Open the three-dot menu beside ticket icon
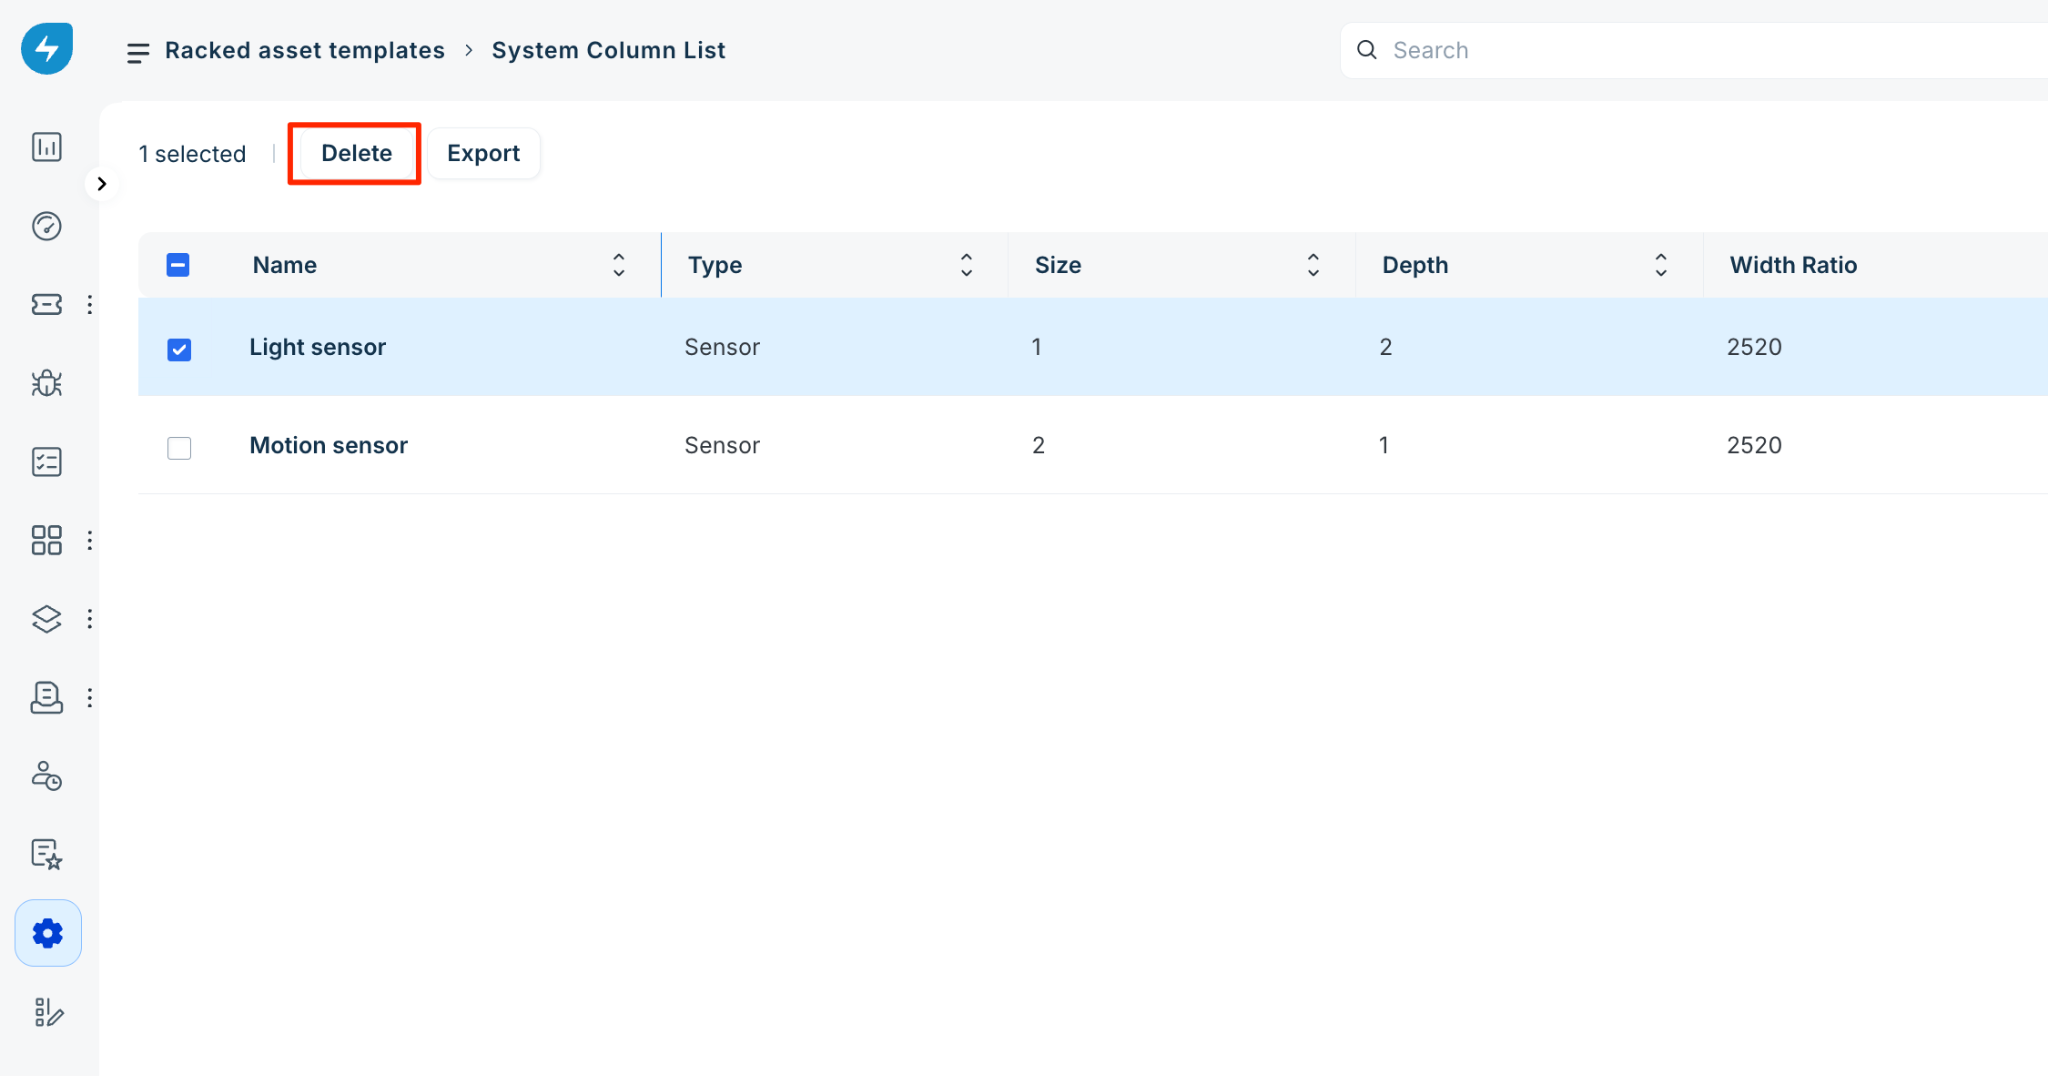This screenshot has width=2048, height=1076. point(90,304)
